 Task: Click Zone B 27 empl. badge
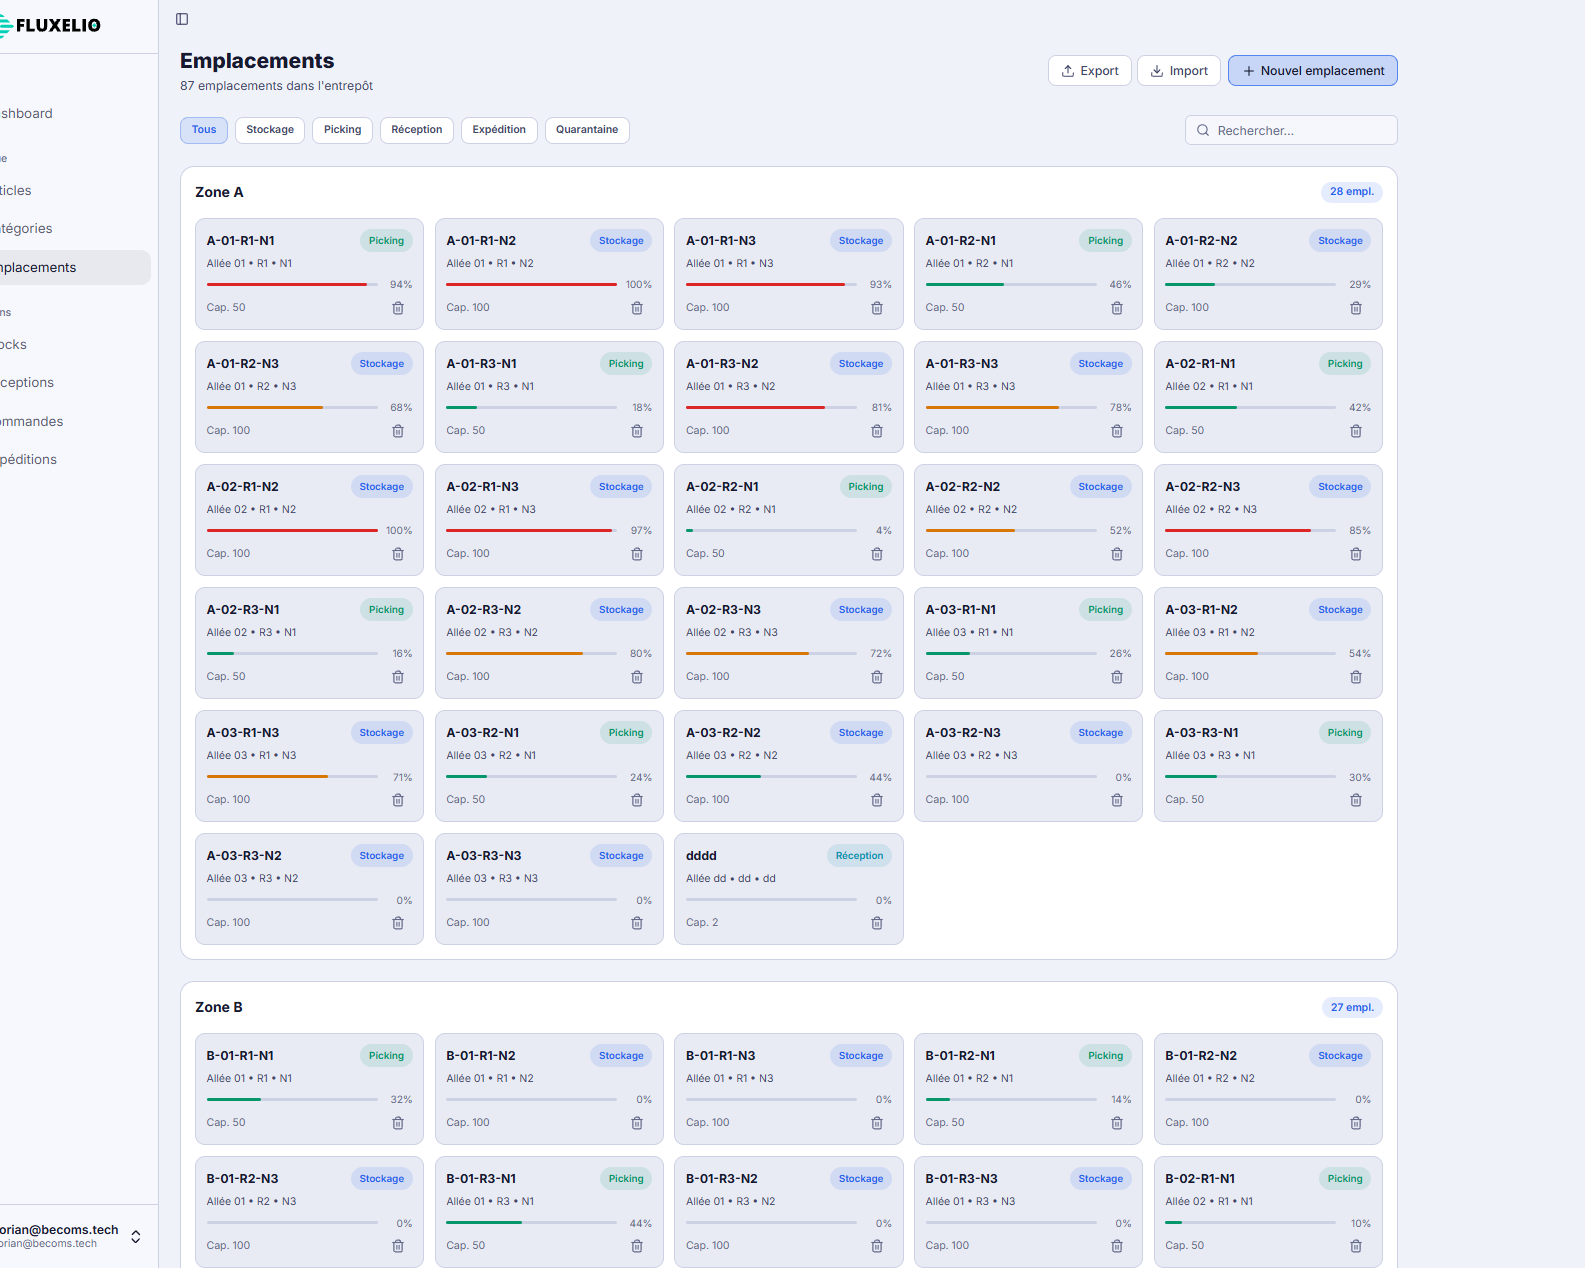click(x=1352, y=1007)
